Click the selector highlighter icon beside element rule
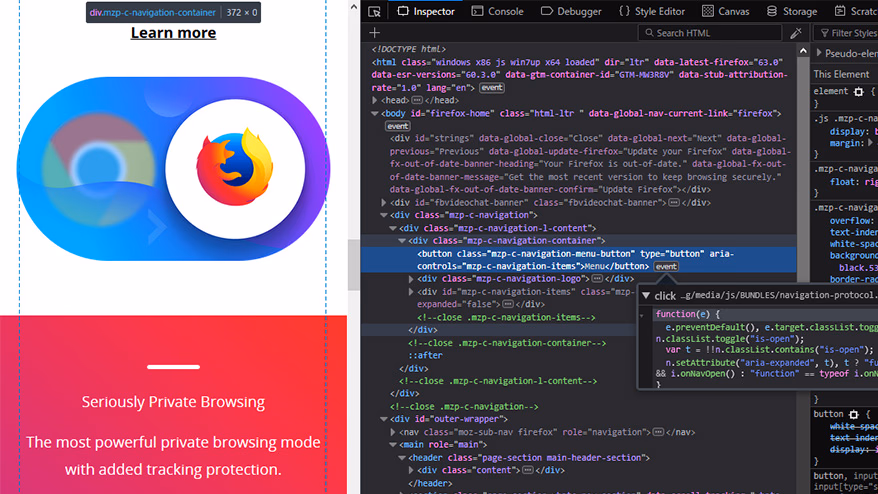Image resolution: width=878 pixels, height=494 pixels. (858, 92)
